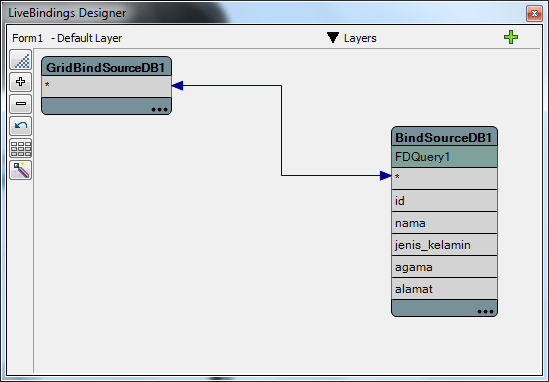Viewport: 549px width, 382px height.
Task: Select the nama field row
Action: 444,223
